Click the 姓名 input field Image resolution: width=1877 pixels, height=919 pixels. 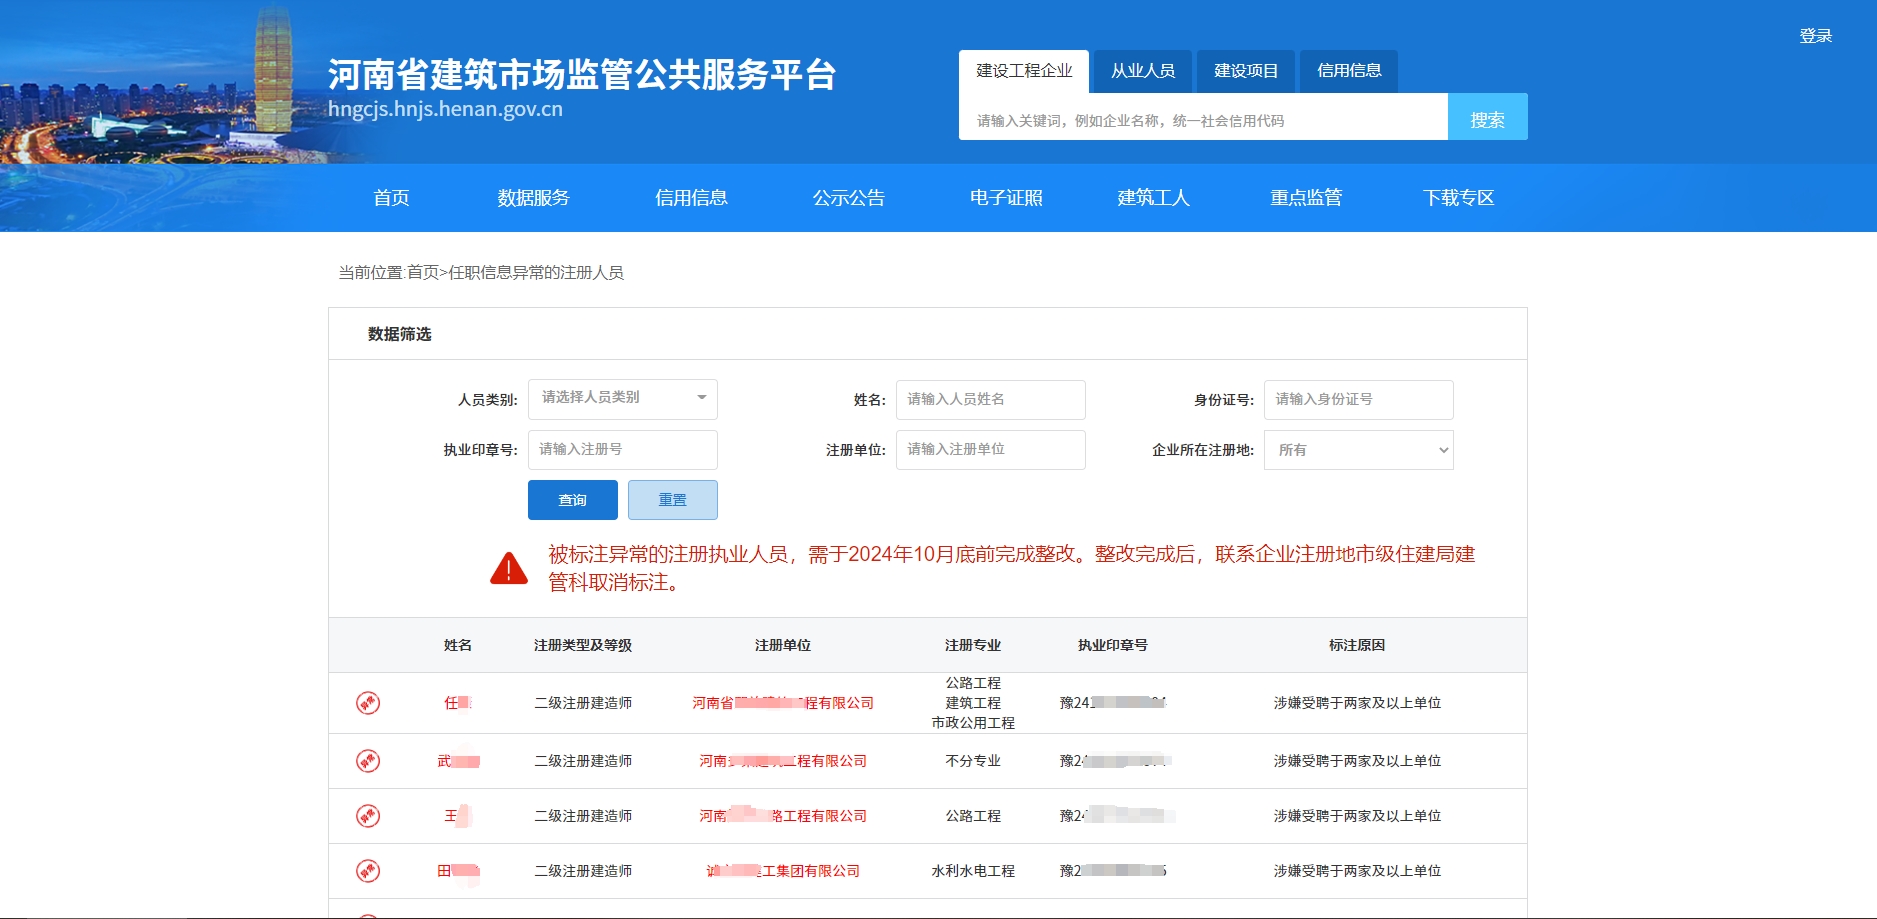(x=990, y=400)
